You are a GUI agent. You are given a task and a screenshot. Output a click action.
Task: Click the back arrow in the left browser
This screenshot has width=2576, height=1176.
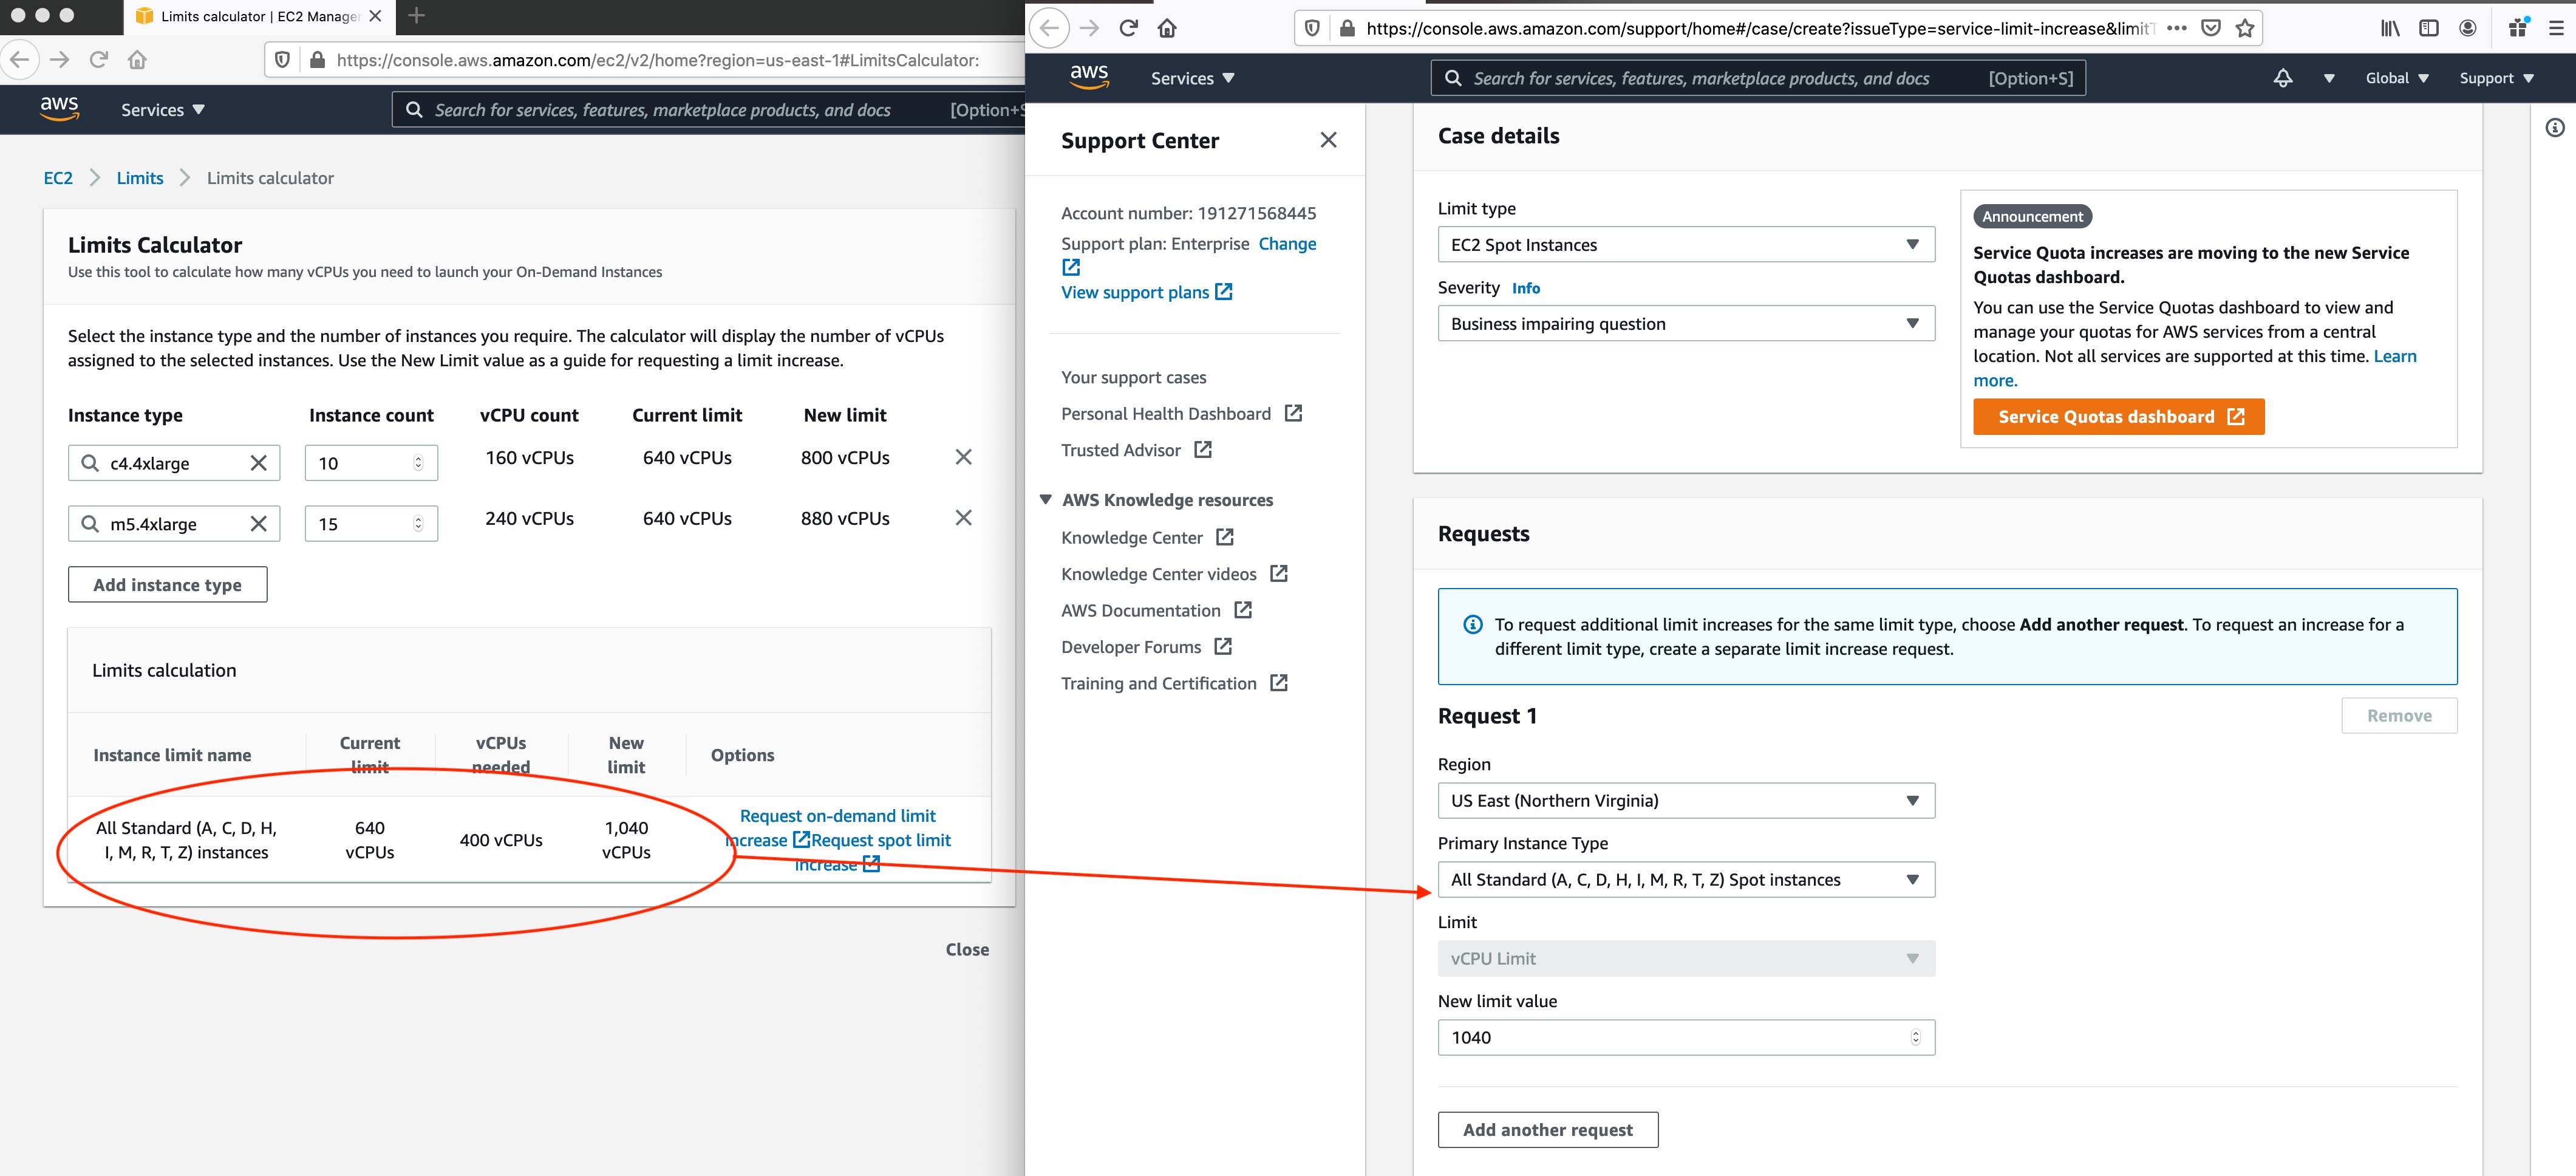(x=20, y=60)
